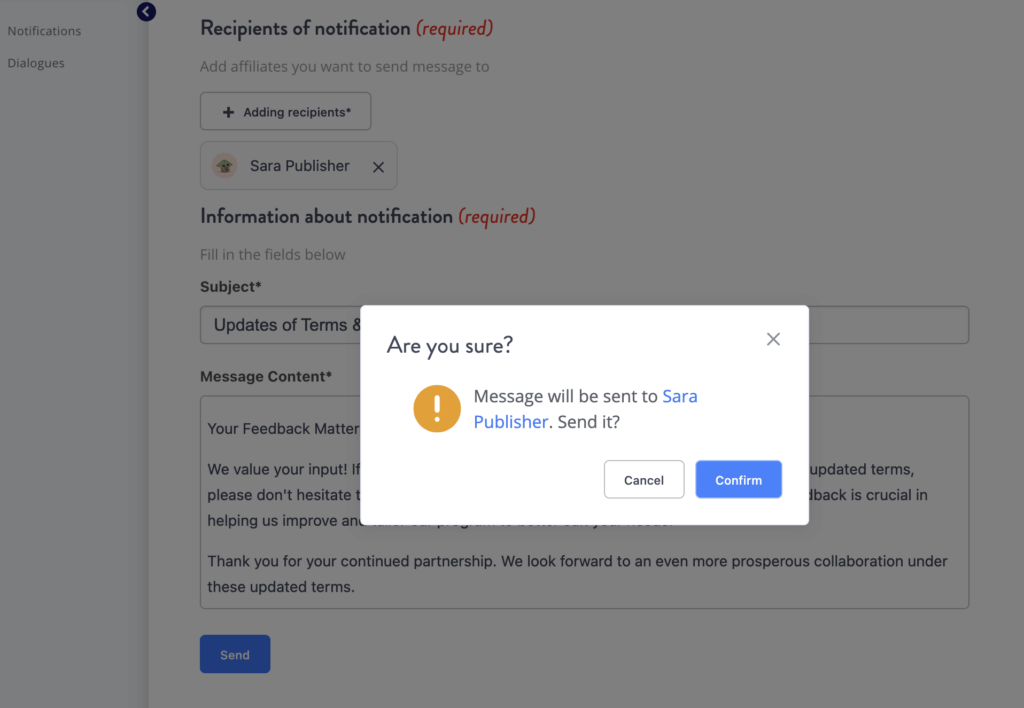
Task: Confirm sending the message
Action: [738, 479]
